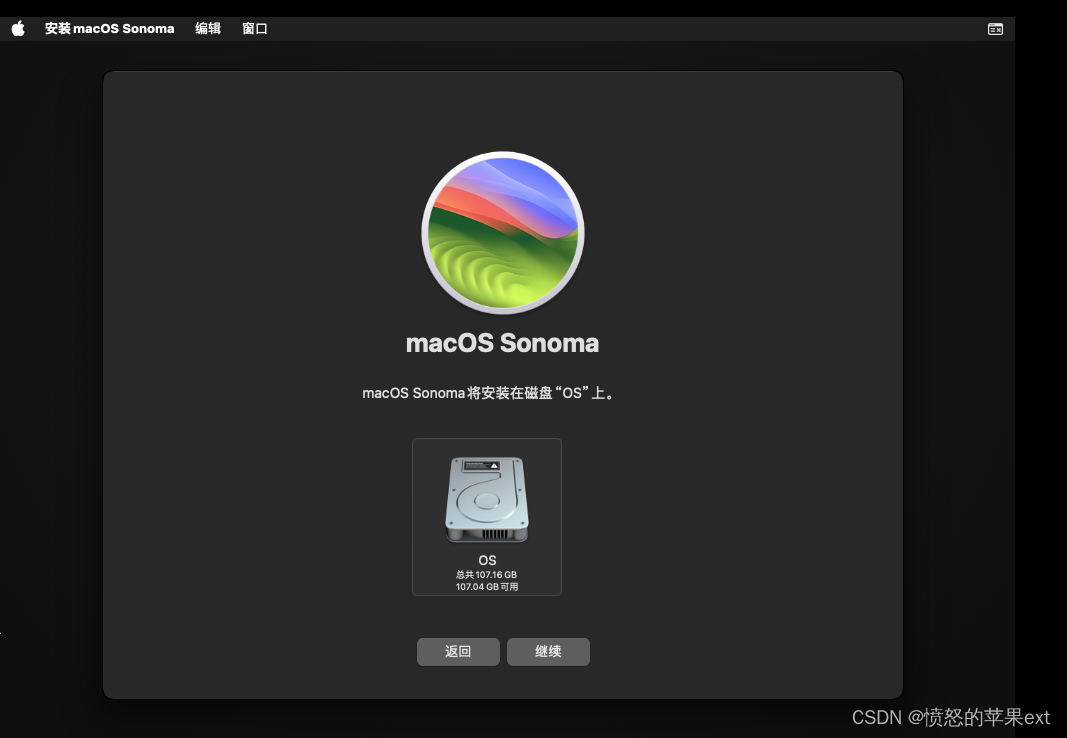Click the OS disk name label
This screenshot has height=738, width=1067.
[x=487, y=560]
